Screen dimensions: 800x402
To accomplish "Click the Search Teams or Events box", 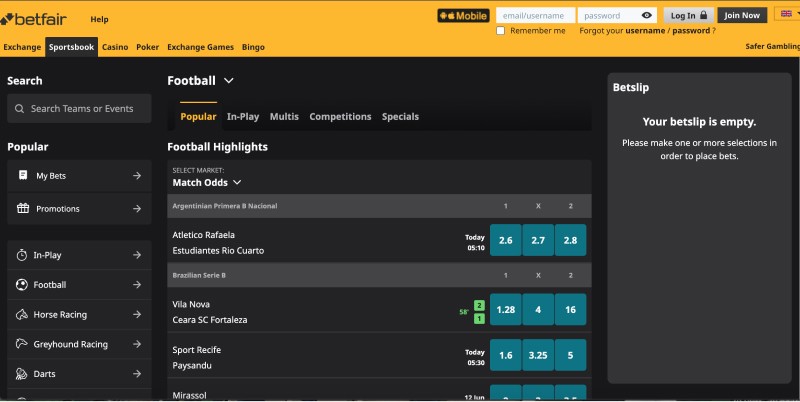I will tap(79, 108).
